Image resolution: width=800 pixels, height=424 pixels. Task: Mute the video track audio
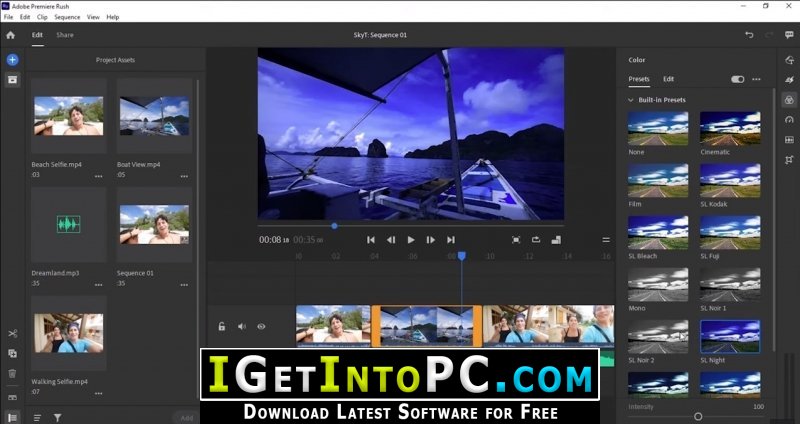pyautogui.click(x=242, y=327)
